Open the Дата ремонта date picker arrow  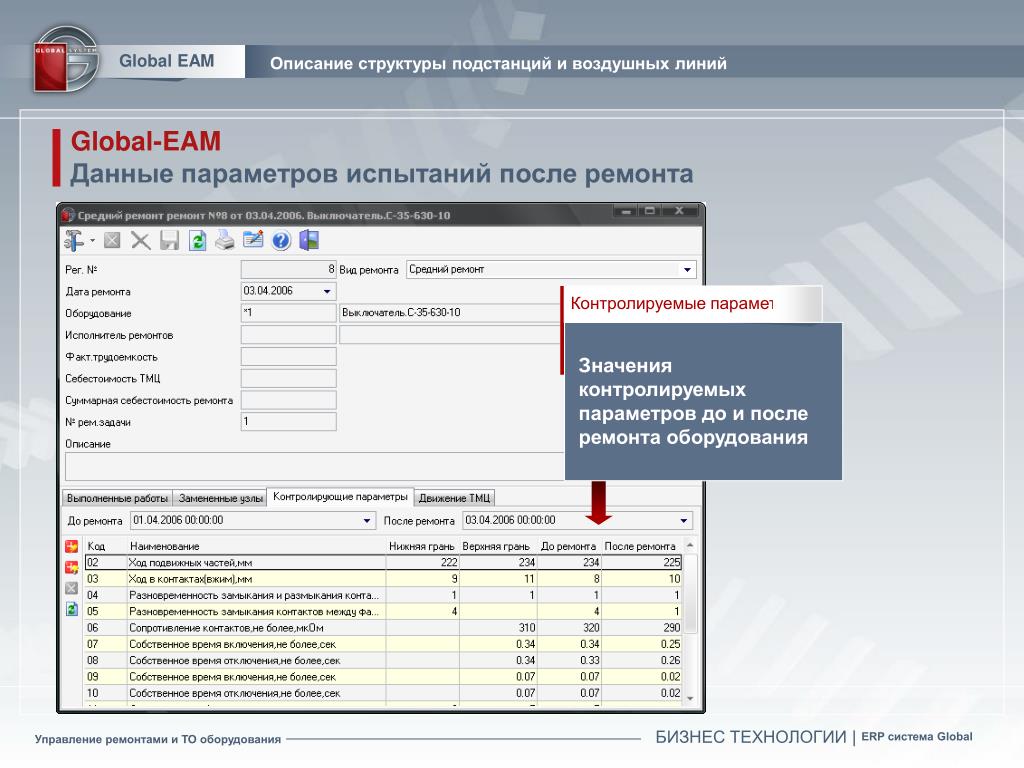coord(327,291)
